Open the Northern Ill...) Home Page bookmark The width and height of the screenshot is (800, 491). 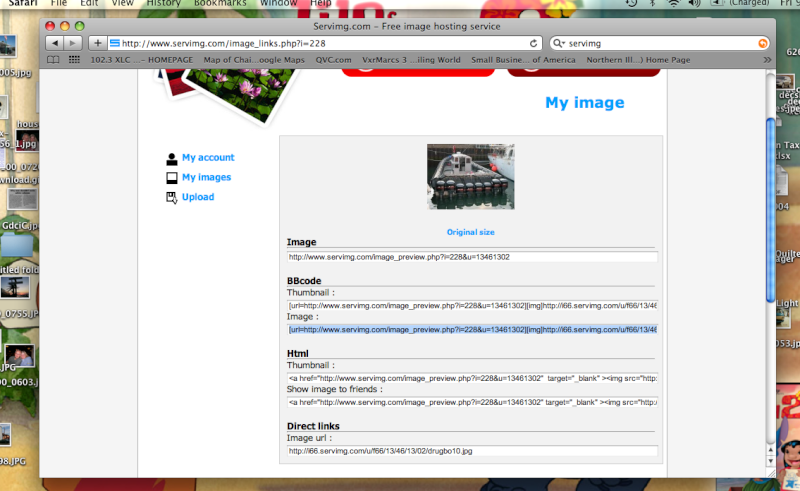pyautogui.click(x=638, y=60)
